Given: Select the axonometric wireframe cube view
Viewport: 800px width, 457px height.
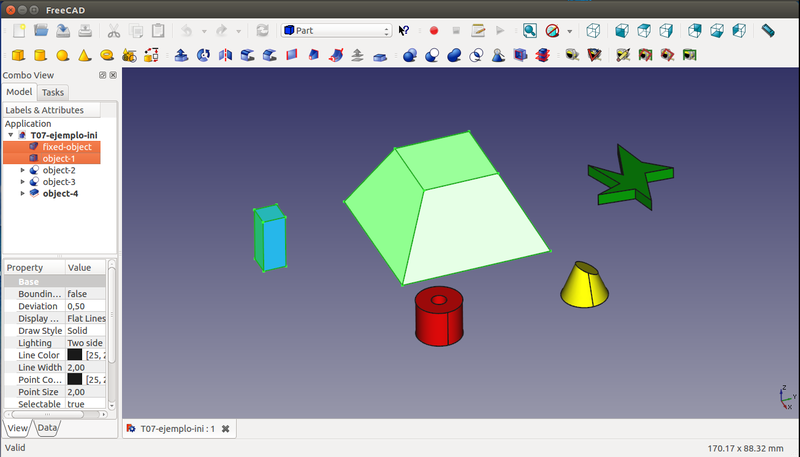Looking at the screenshot, I should [594, 30].
